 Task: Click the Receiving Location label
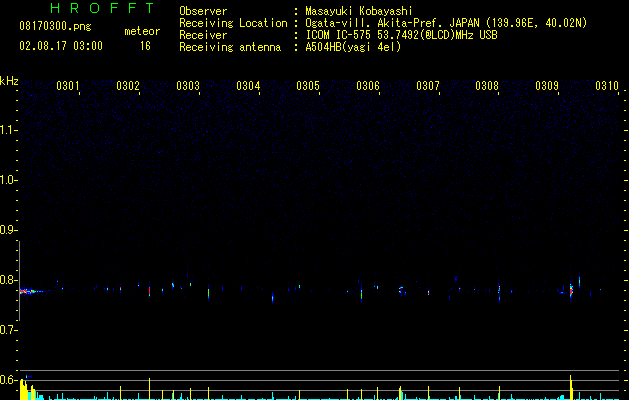[233, 23]
